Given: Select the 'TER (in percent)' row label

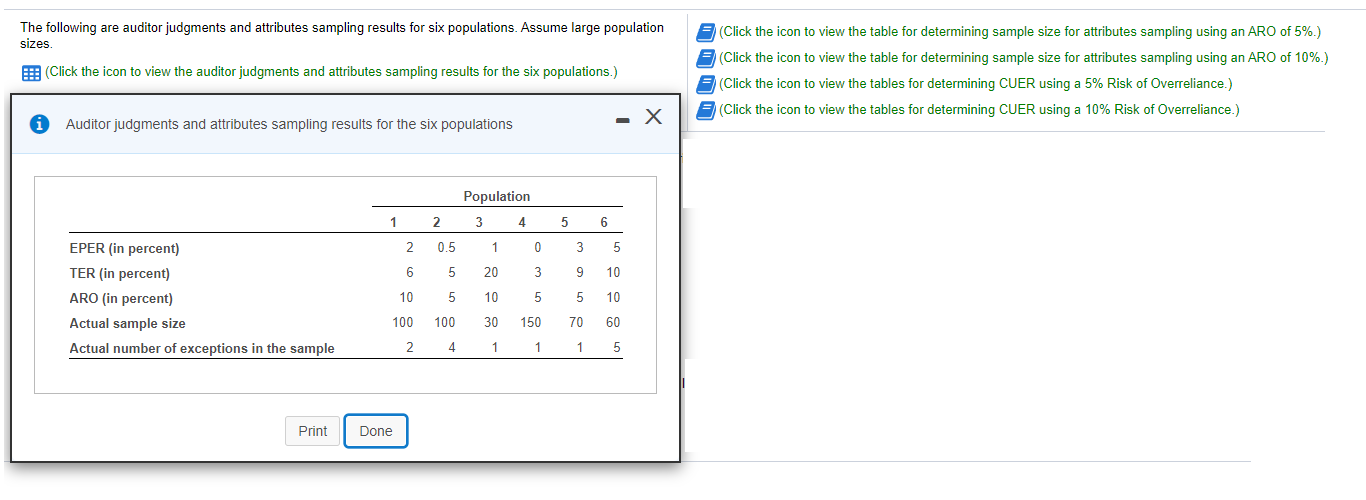Looking at the screenshot, I should (119, 273).
